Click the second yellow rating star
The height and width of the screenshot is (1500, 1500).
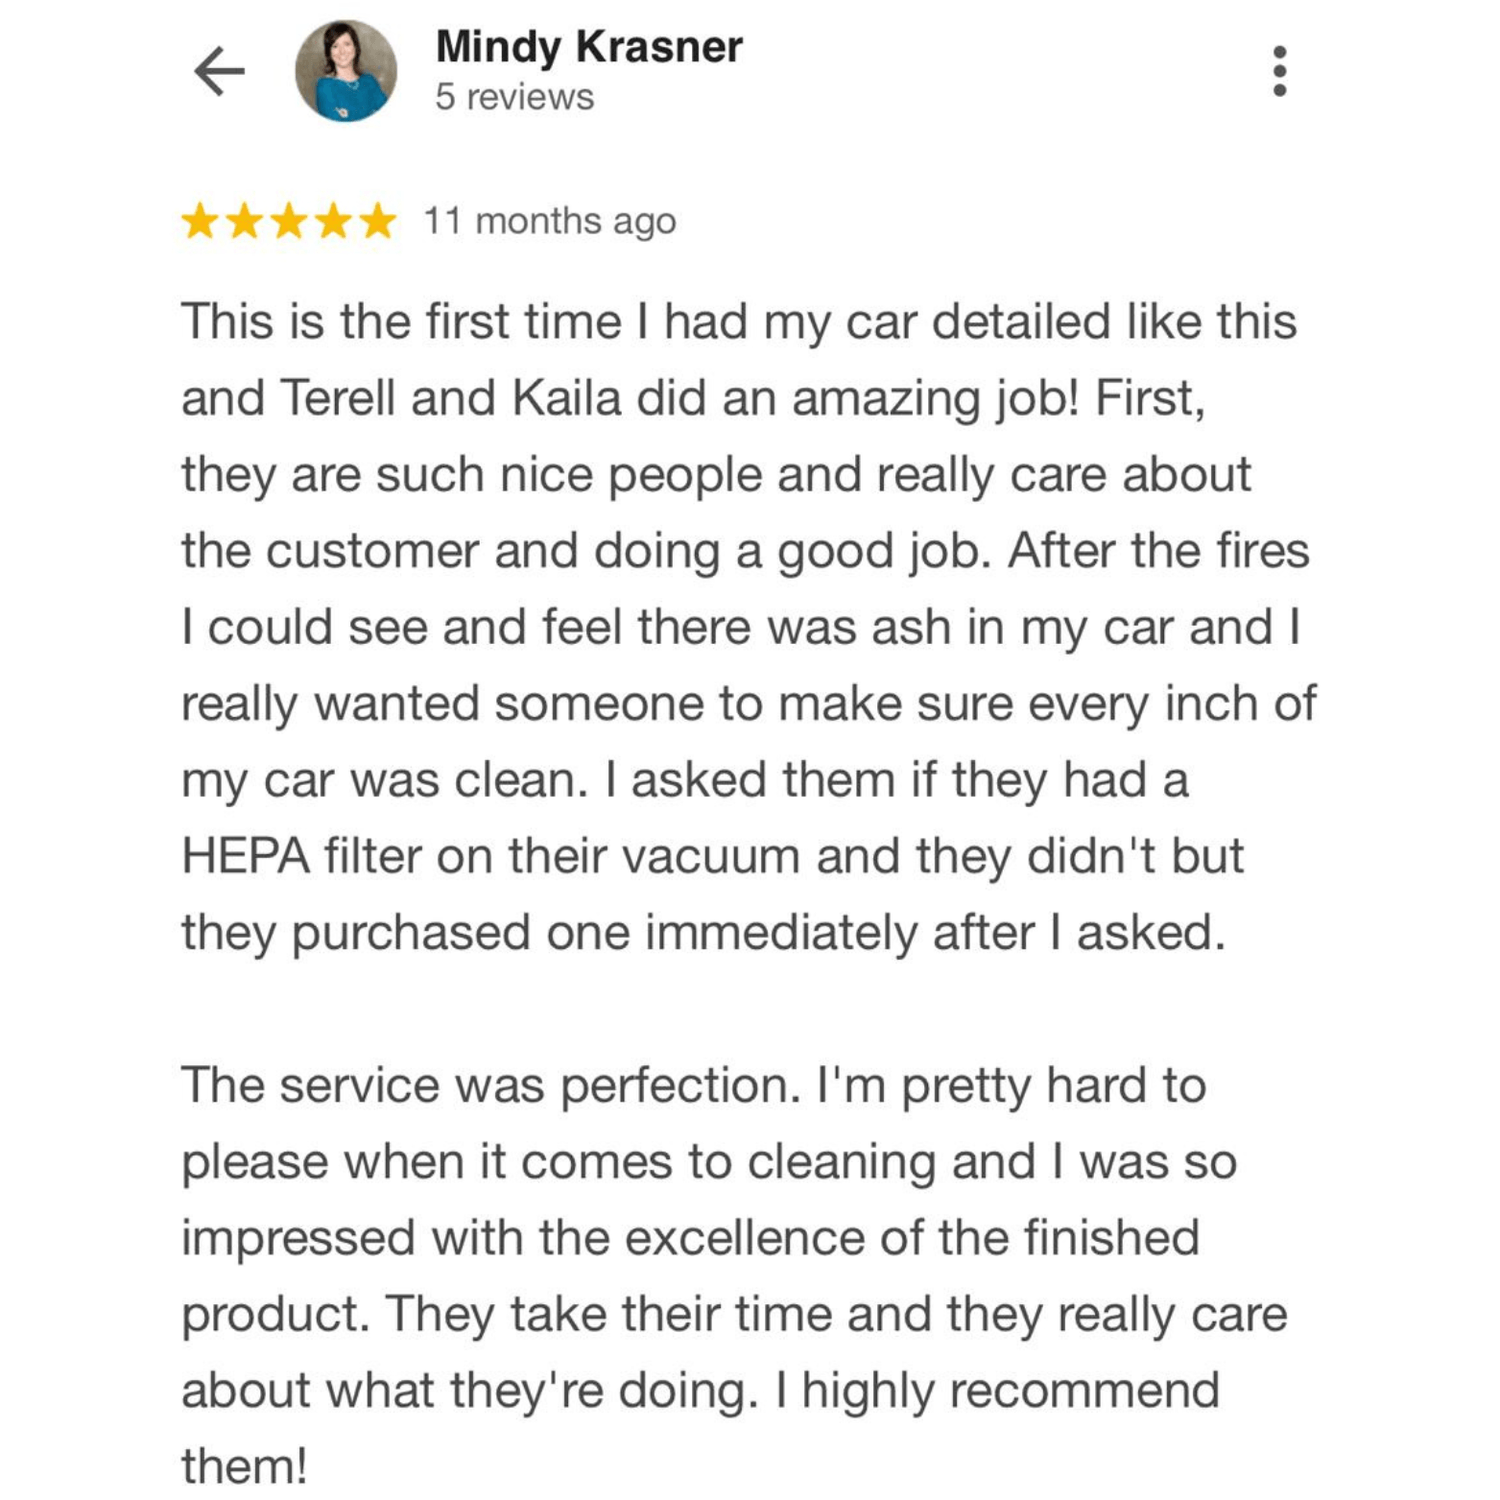point(244,221)
